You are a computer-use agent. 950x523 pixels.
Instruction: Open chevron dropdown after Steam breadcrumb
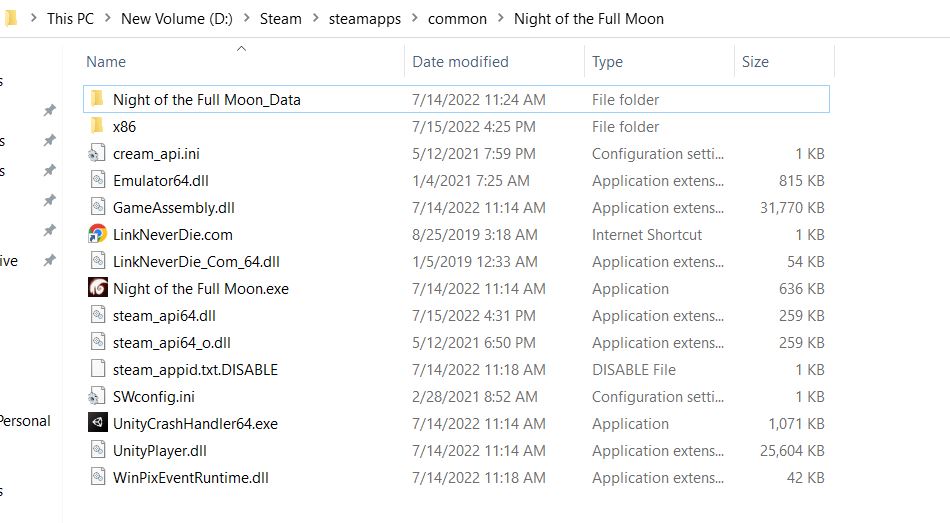(x=315, y=19)
